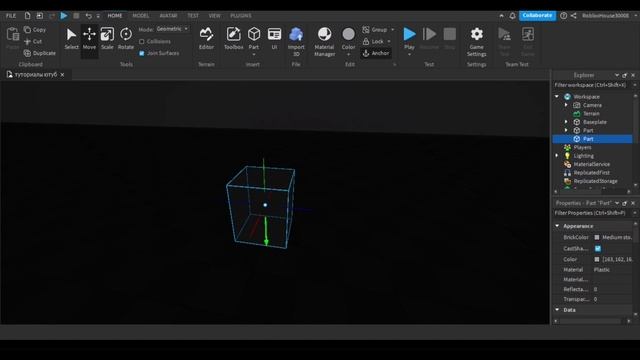Viewport: 640px width, 360px height.
Task: Toggle the Anchor button
Action: tap(376, 53)
